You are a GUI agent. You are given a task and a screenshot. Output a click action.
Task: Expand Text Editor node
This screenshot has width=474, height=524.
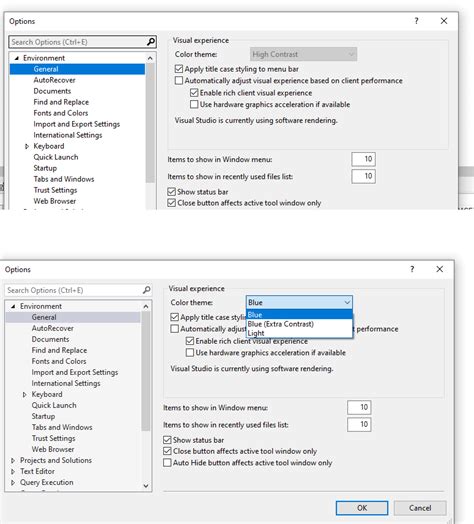[13, 472]
